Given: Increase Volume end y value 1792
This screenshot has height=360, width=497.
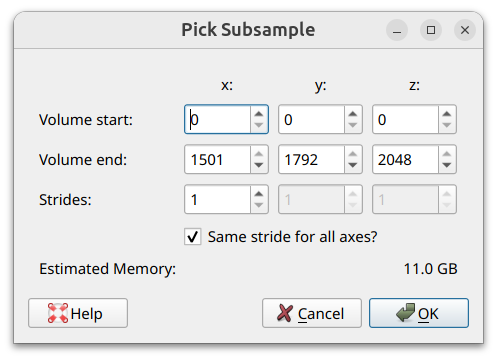Looking at the screenshot, I should pyautogui.click(x=353, y=154).
